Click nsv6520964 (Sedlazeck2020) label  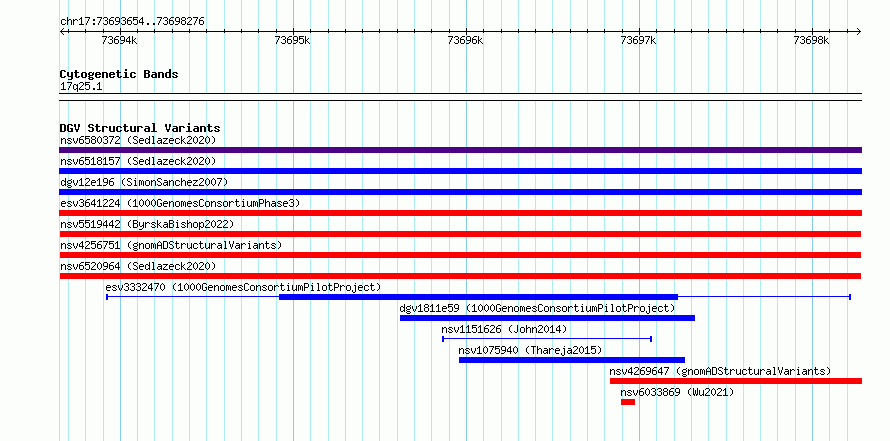tap(138, 266)
